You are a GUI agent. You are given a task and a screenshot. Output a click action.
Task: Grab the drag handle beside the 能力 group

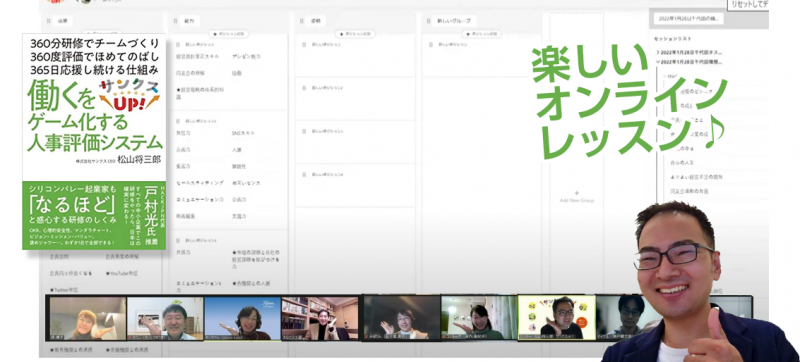coord(176,21)
